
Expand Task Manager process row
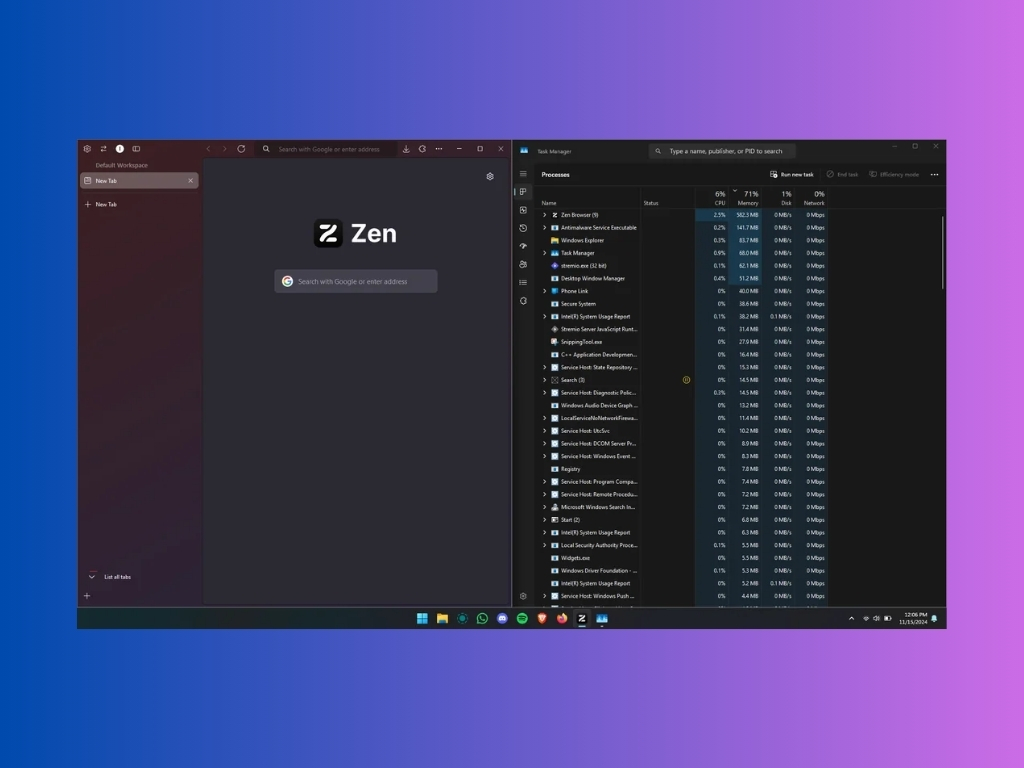tap(545, 253)
